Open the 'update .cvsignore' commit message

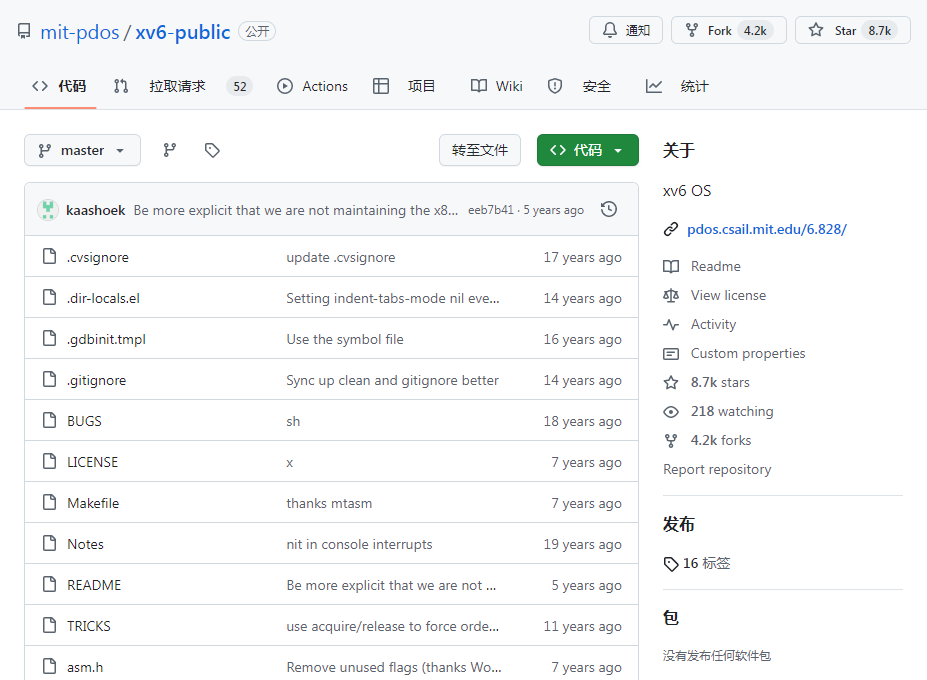(341, 257)
